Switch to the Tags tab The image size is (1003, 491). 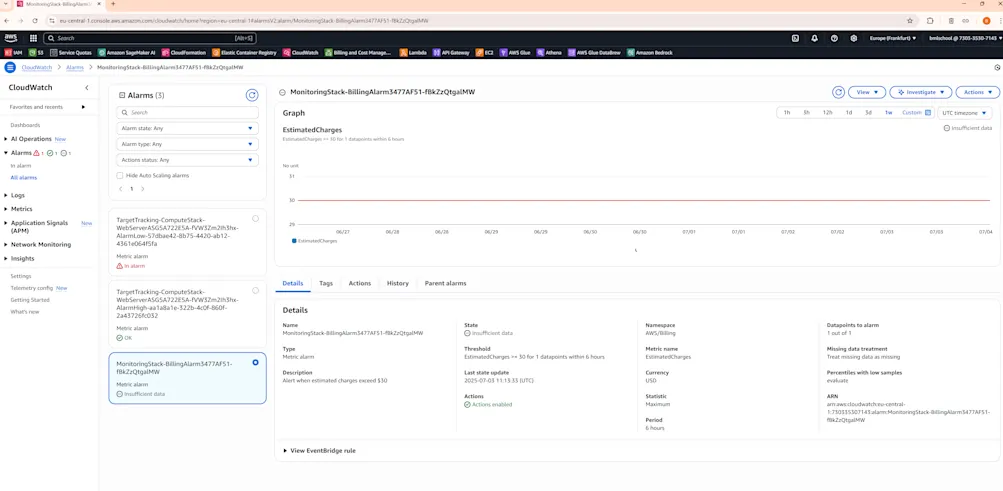(x=326, y=283)
